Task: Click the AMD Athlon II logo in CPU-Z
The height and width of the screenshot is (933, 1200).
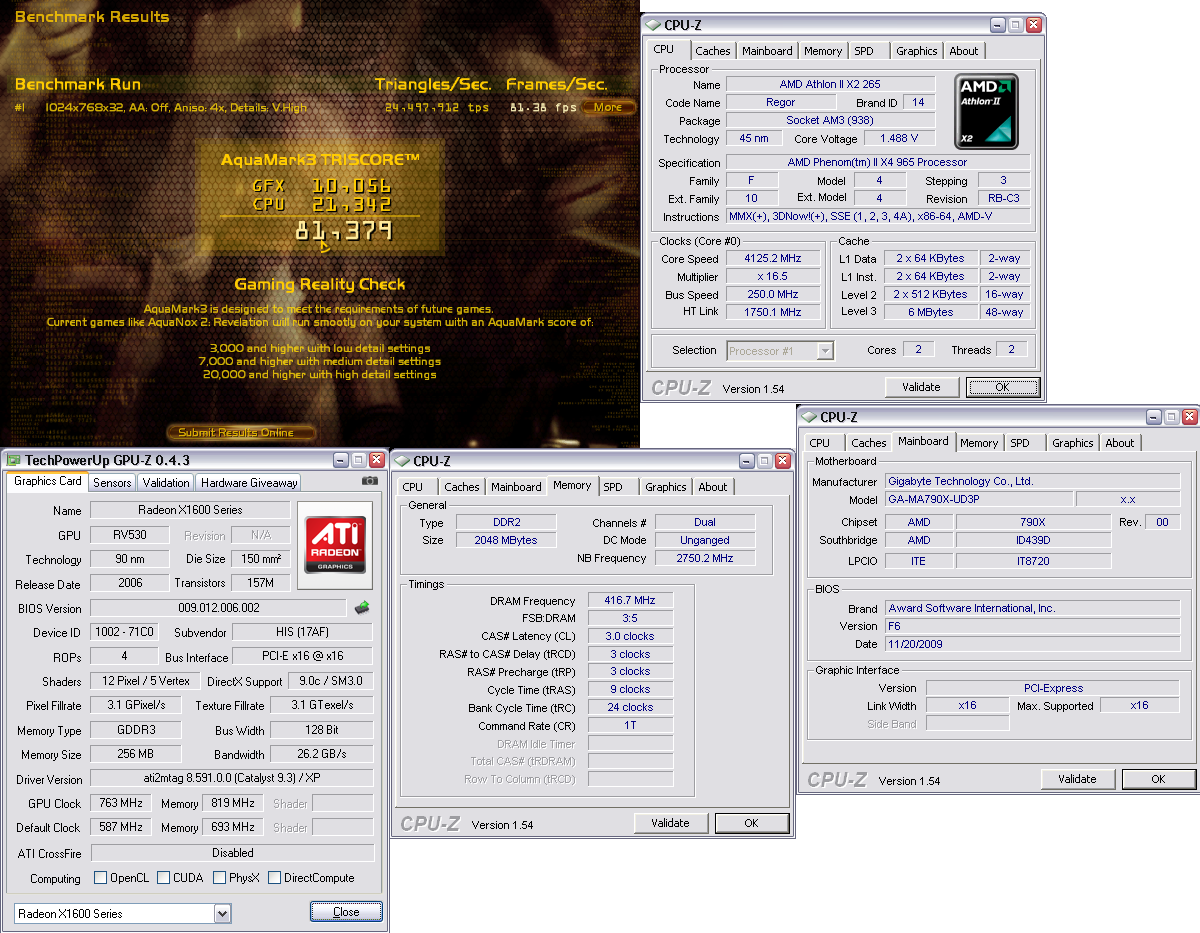Action: click(x=987, y=110)
